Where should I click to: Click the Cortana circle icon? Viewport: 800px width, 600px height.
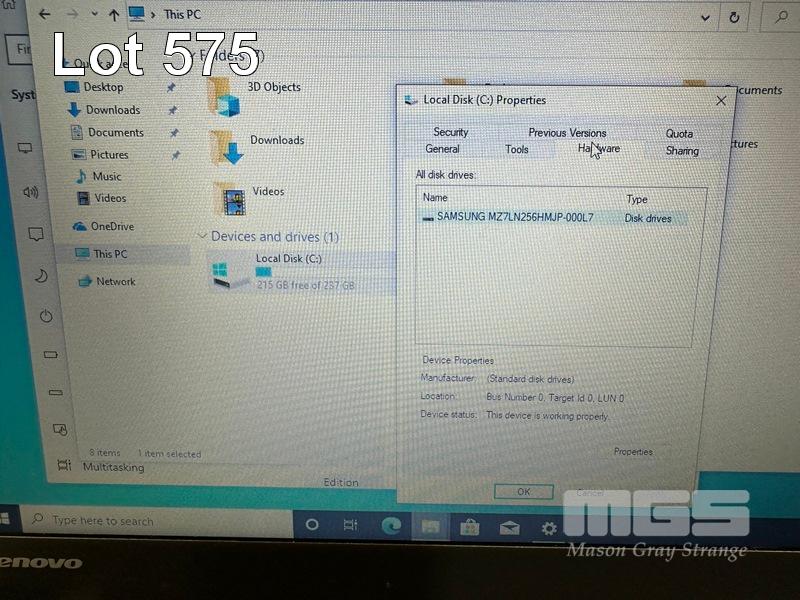pos(312,524)
